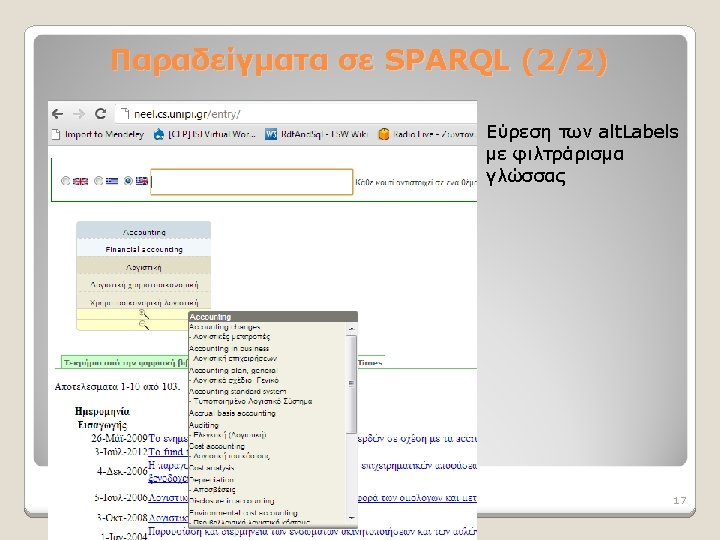Click the Λογιστική tag
Viewport: 720px width, 540px height.
click(x=144, y=267)
